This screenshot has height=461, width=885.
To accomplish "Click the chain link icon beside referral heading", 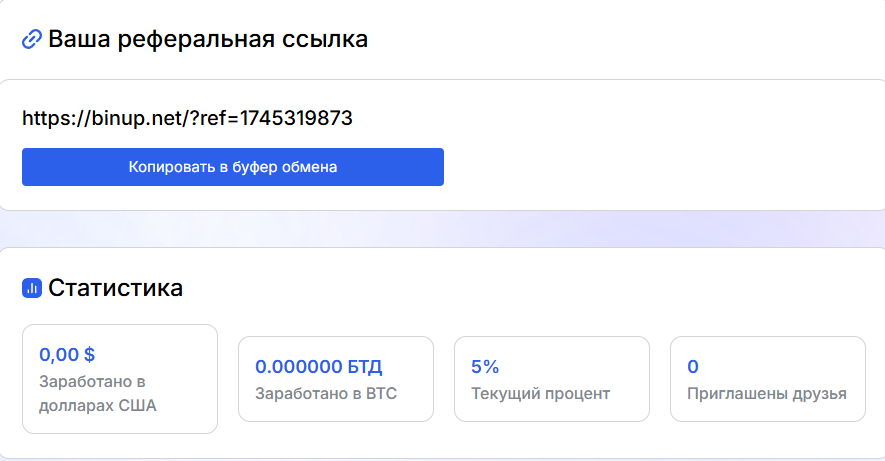I will click(x=32, y=39).
